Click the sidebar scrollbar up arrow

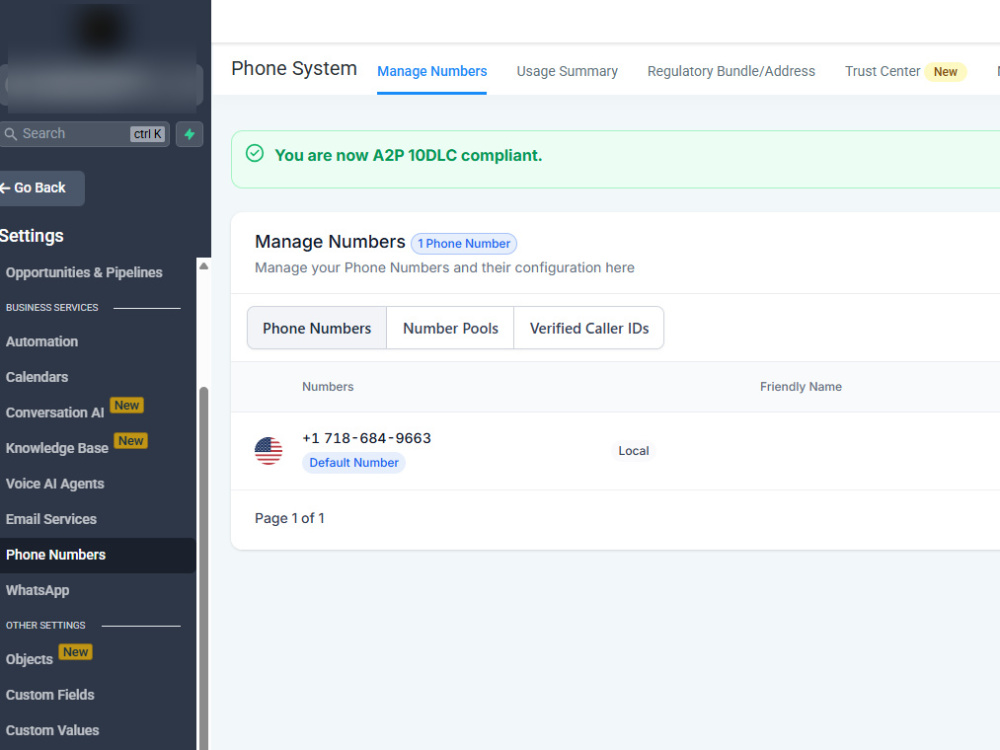(203, 266)
